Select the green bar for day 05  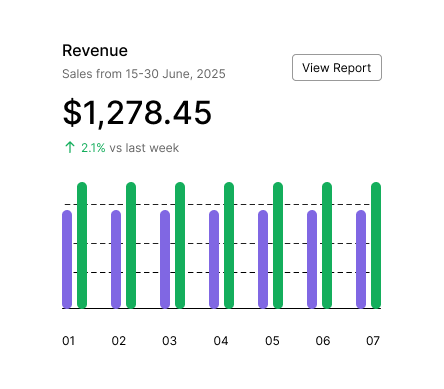(278, 245)
